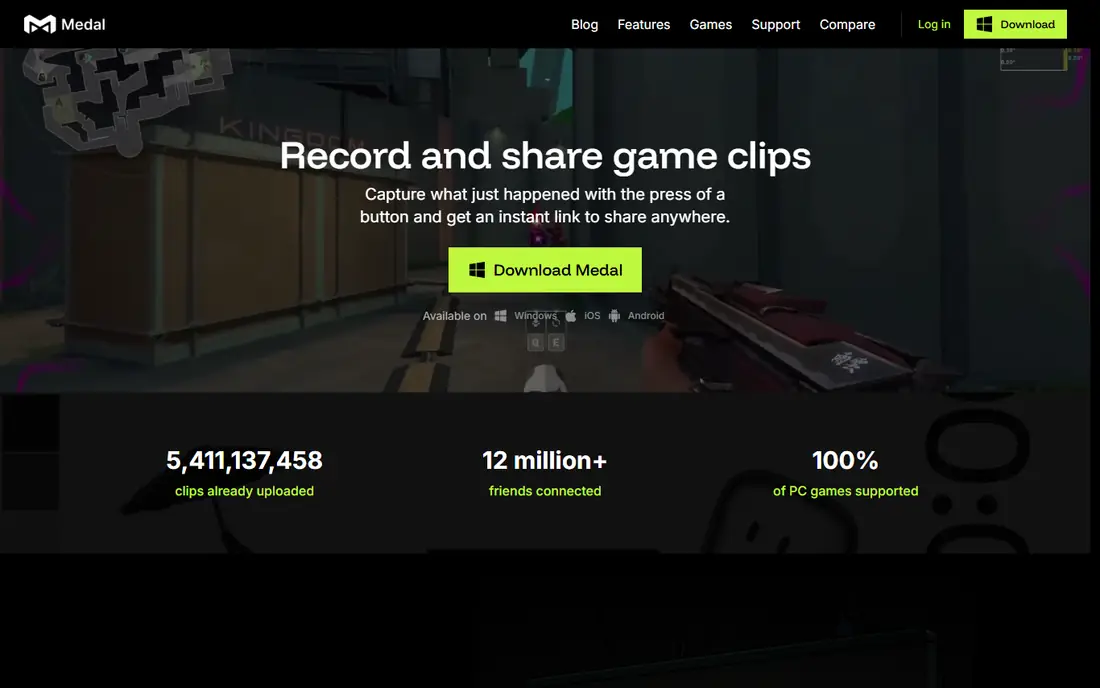Click the '12 million+' statistic

coord(544,460)
